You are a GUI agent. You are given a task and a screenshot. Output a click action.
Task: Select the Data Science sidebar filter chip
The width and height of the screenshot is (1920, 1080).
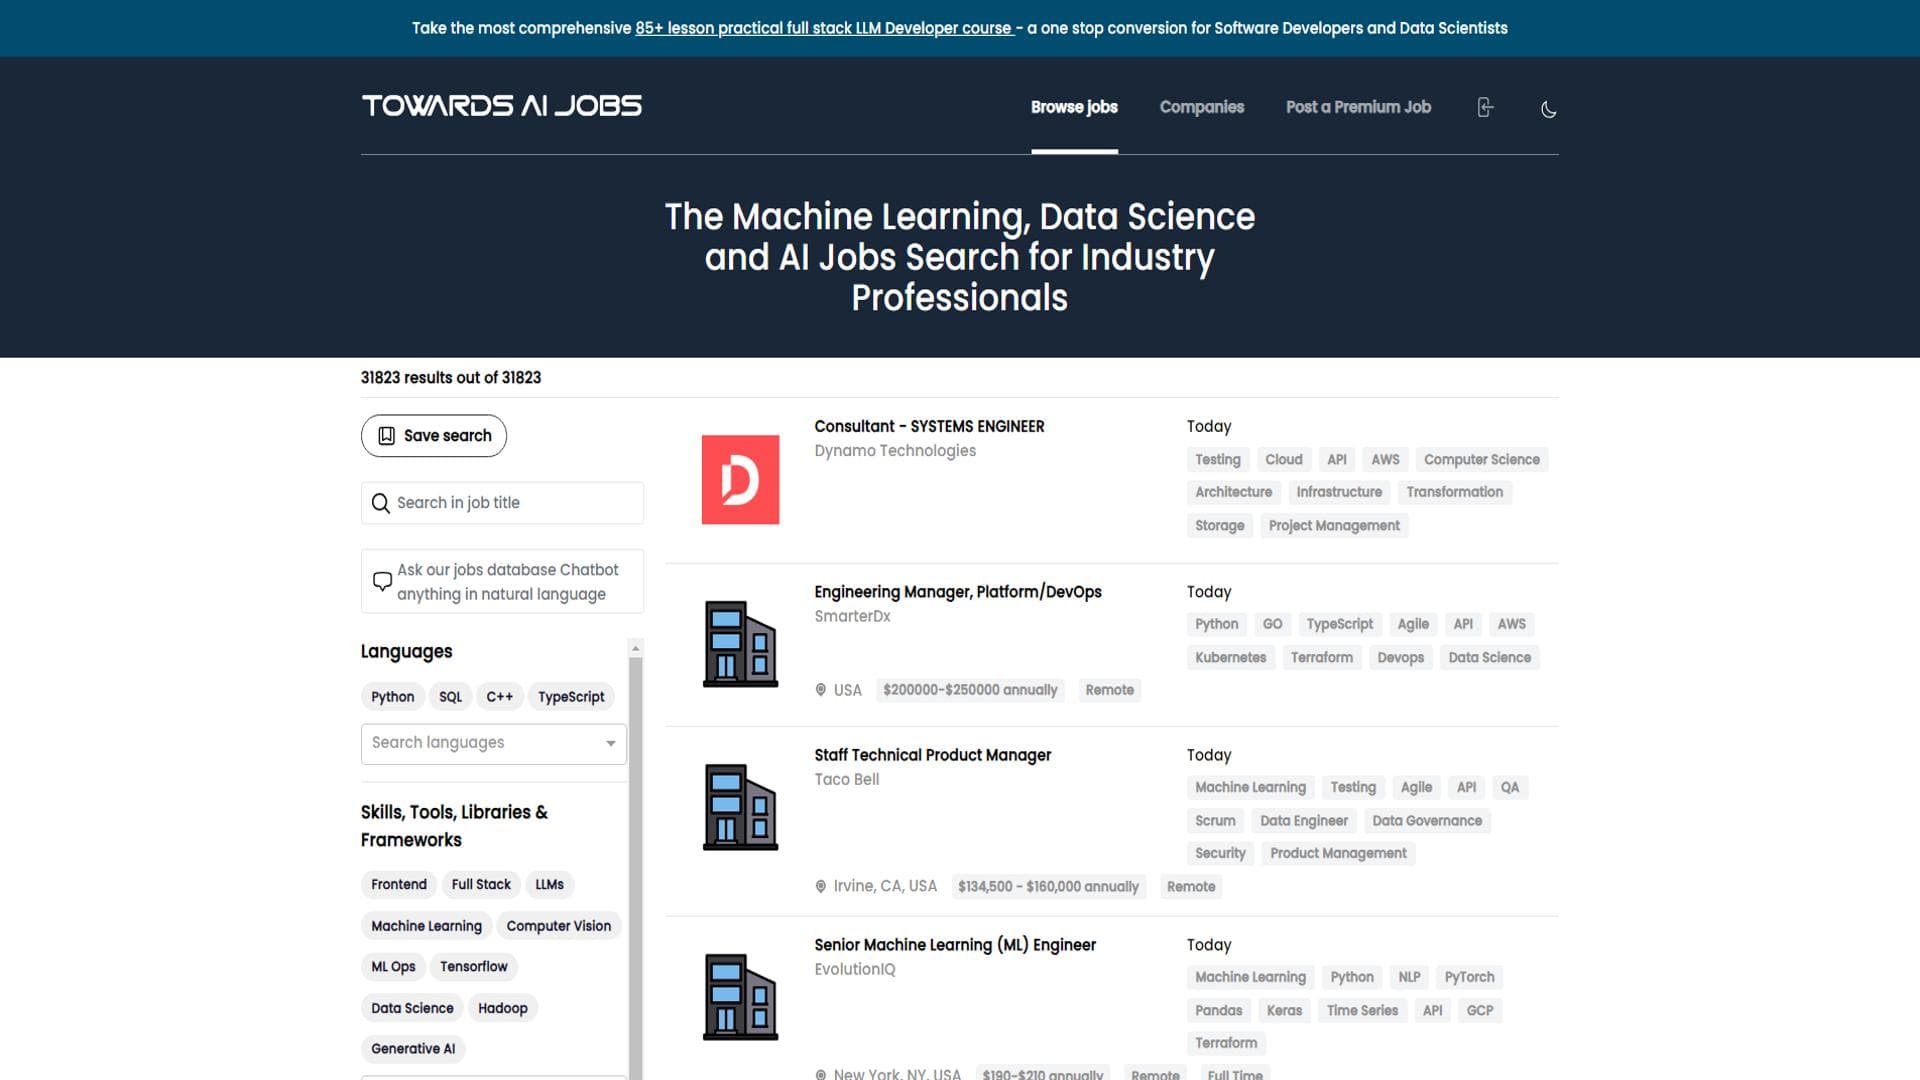412,1008
